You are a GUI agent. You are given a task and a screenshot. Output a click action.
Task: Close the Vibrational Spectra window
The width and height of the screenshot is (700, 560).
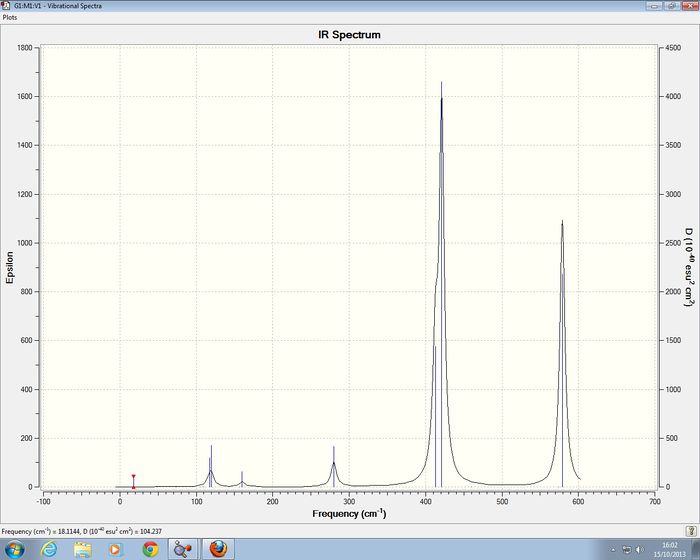pyautogui.click(x=689, y=6)
